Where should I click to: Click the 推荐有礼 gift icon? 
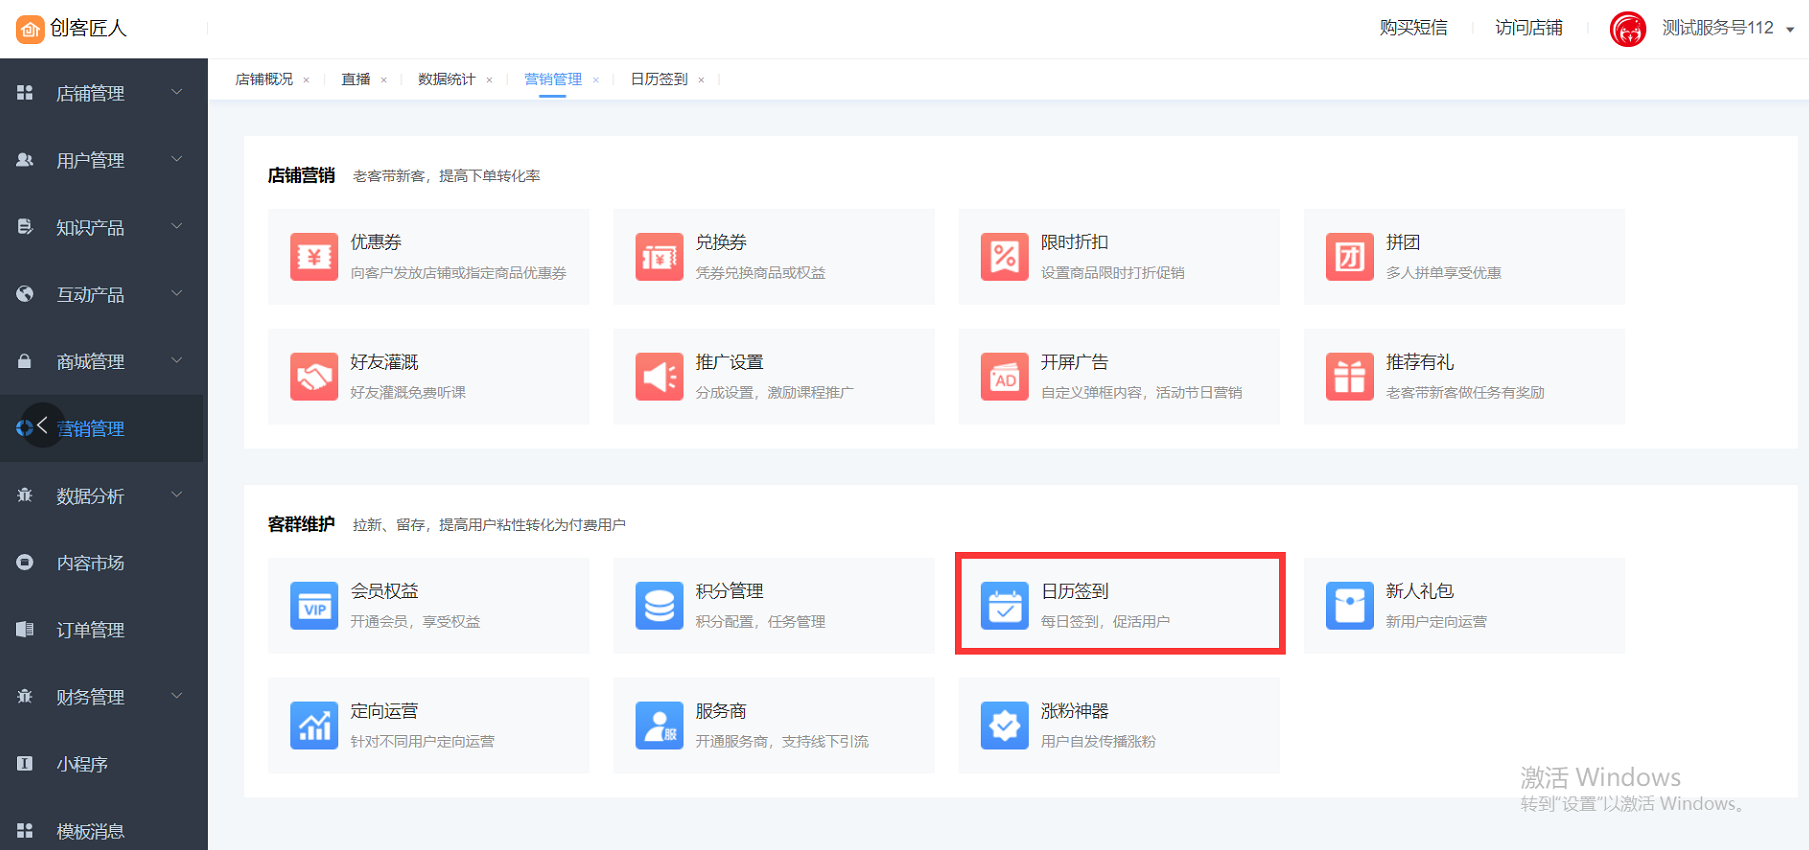point(1349,377)
